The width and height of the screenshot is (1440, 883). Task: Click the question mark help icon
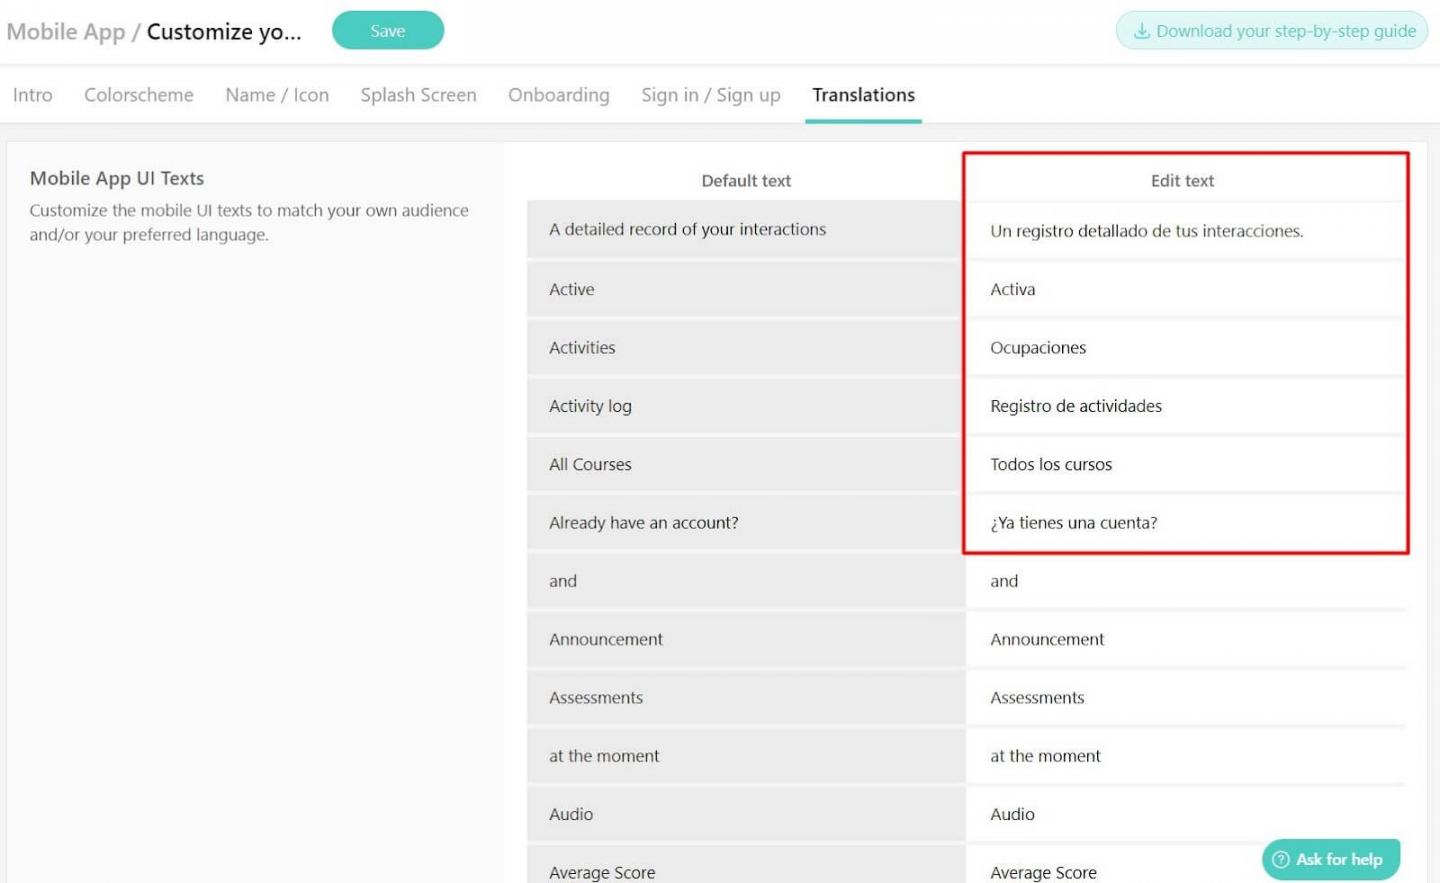point(1280,859)
